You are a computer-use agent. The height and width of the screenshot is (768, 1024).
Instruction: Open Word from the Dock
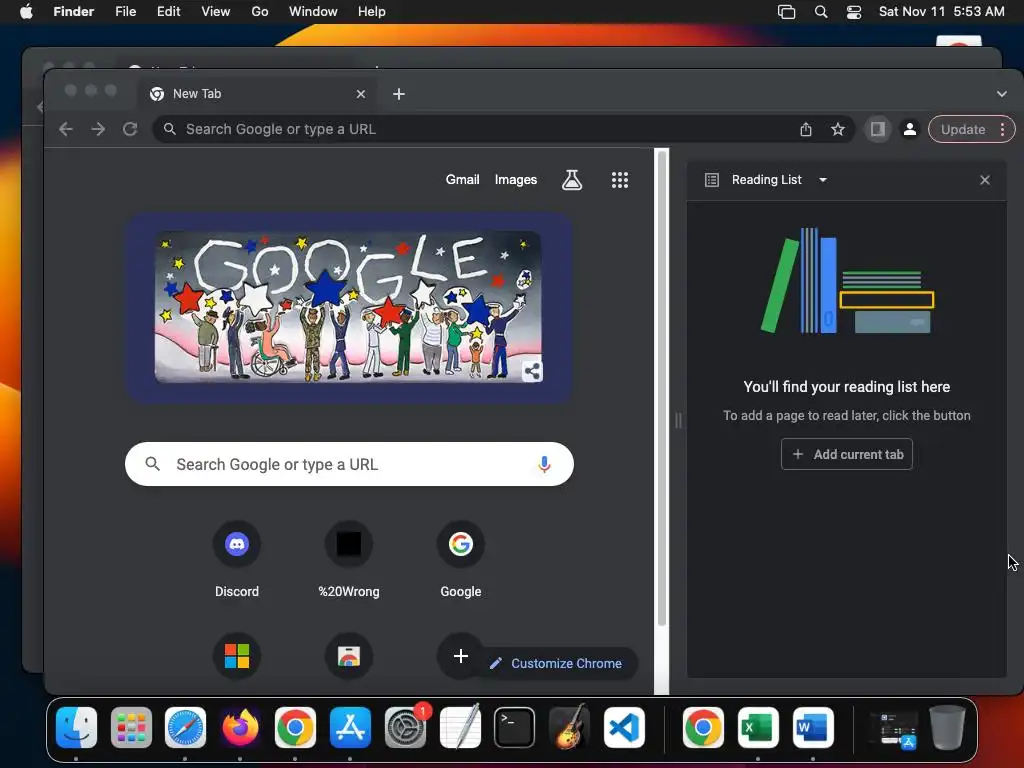(813, 728)
